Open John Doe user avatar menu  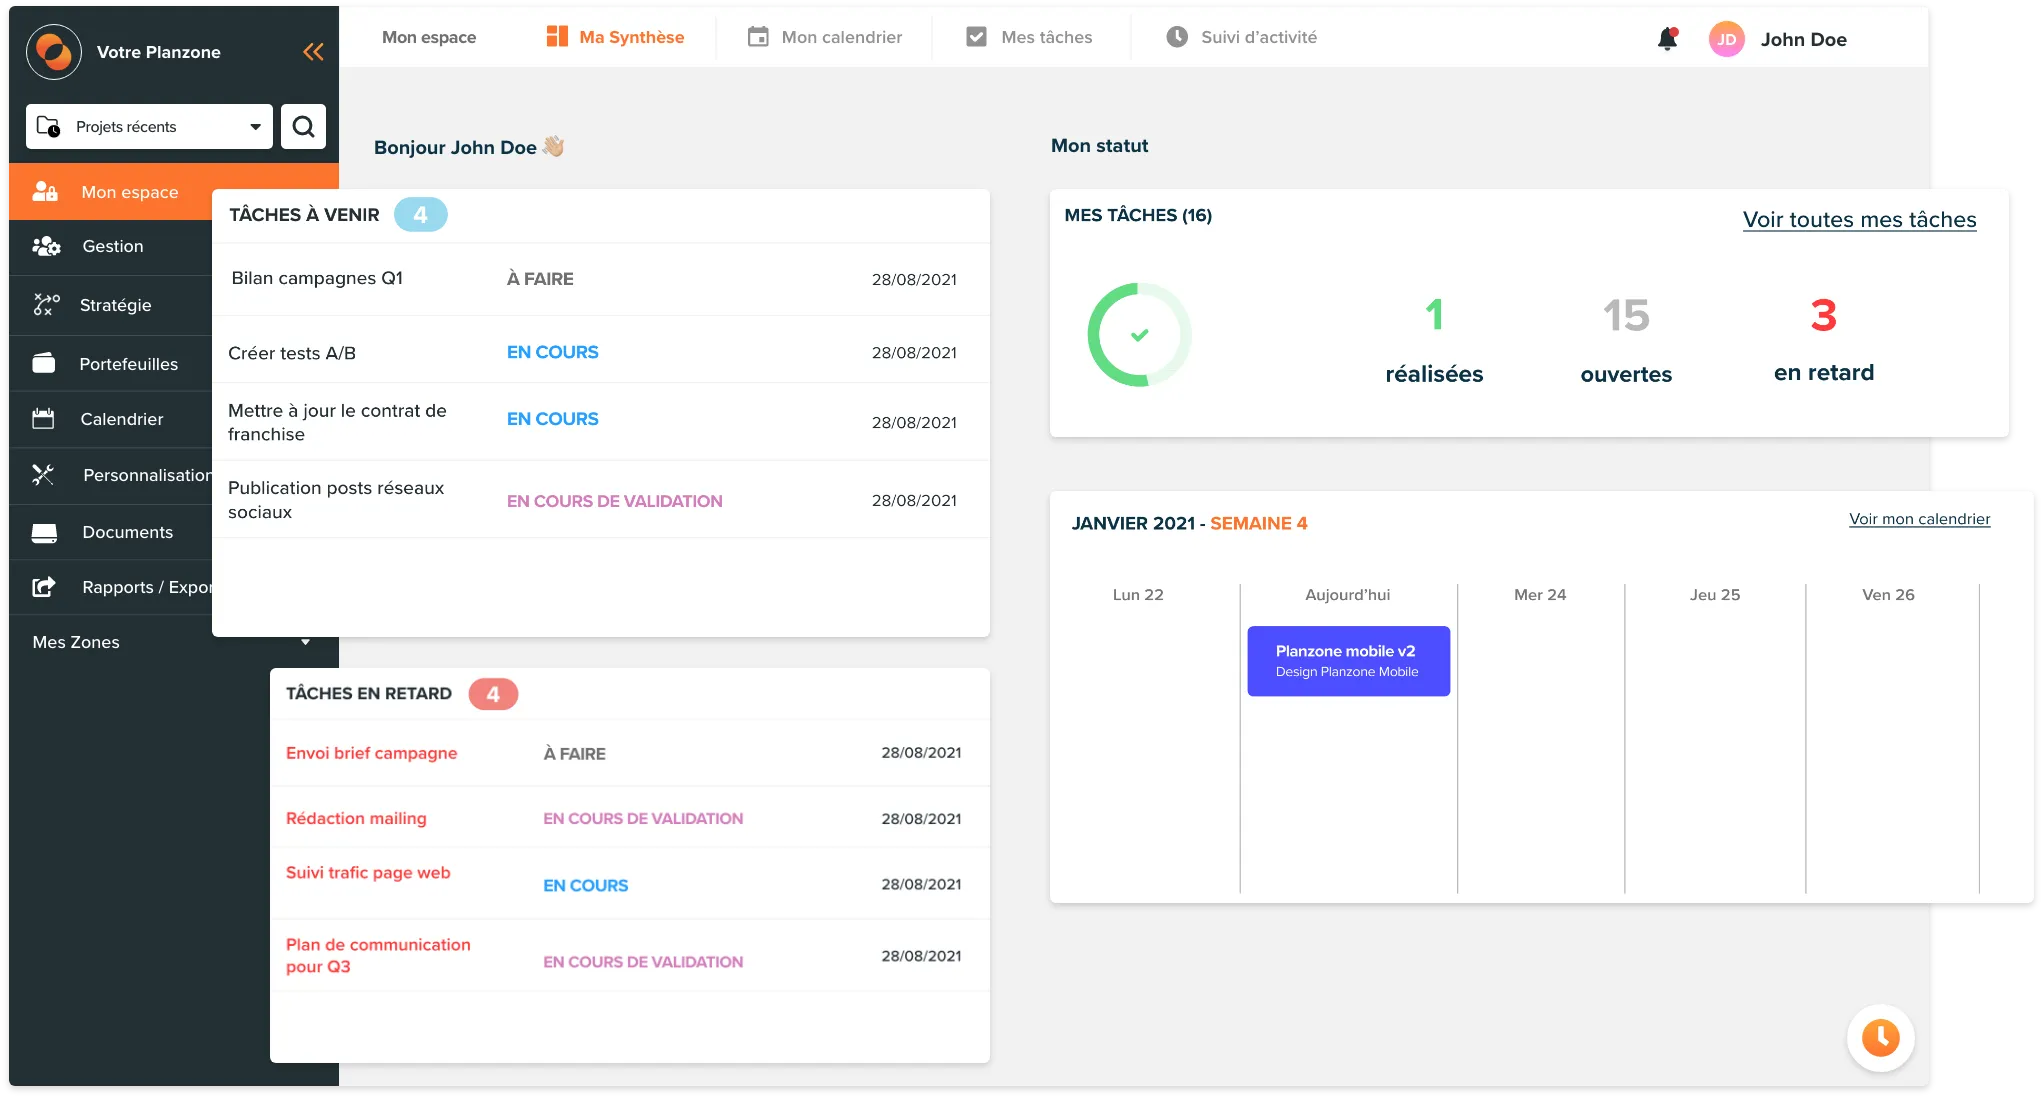point(1726,39)
